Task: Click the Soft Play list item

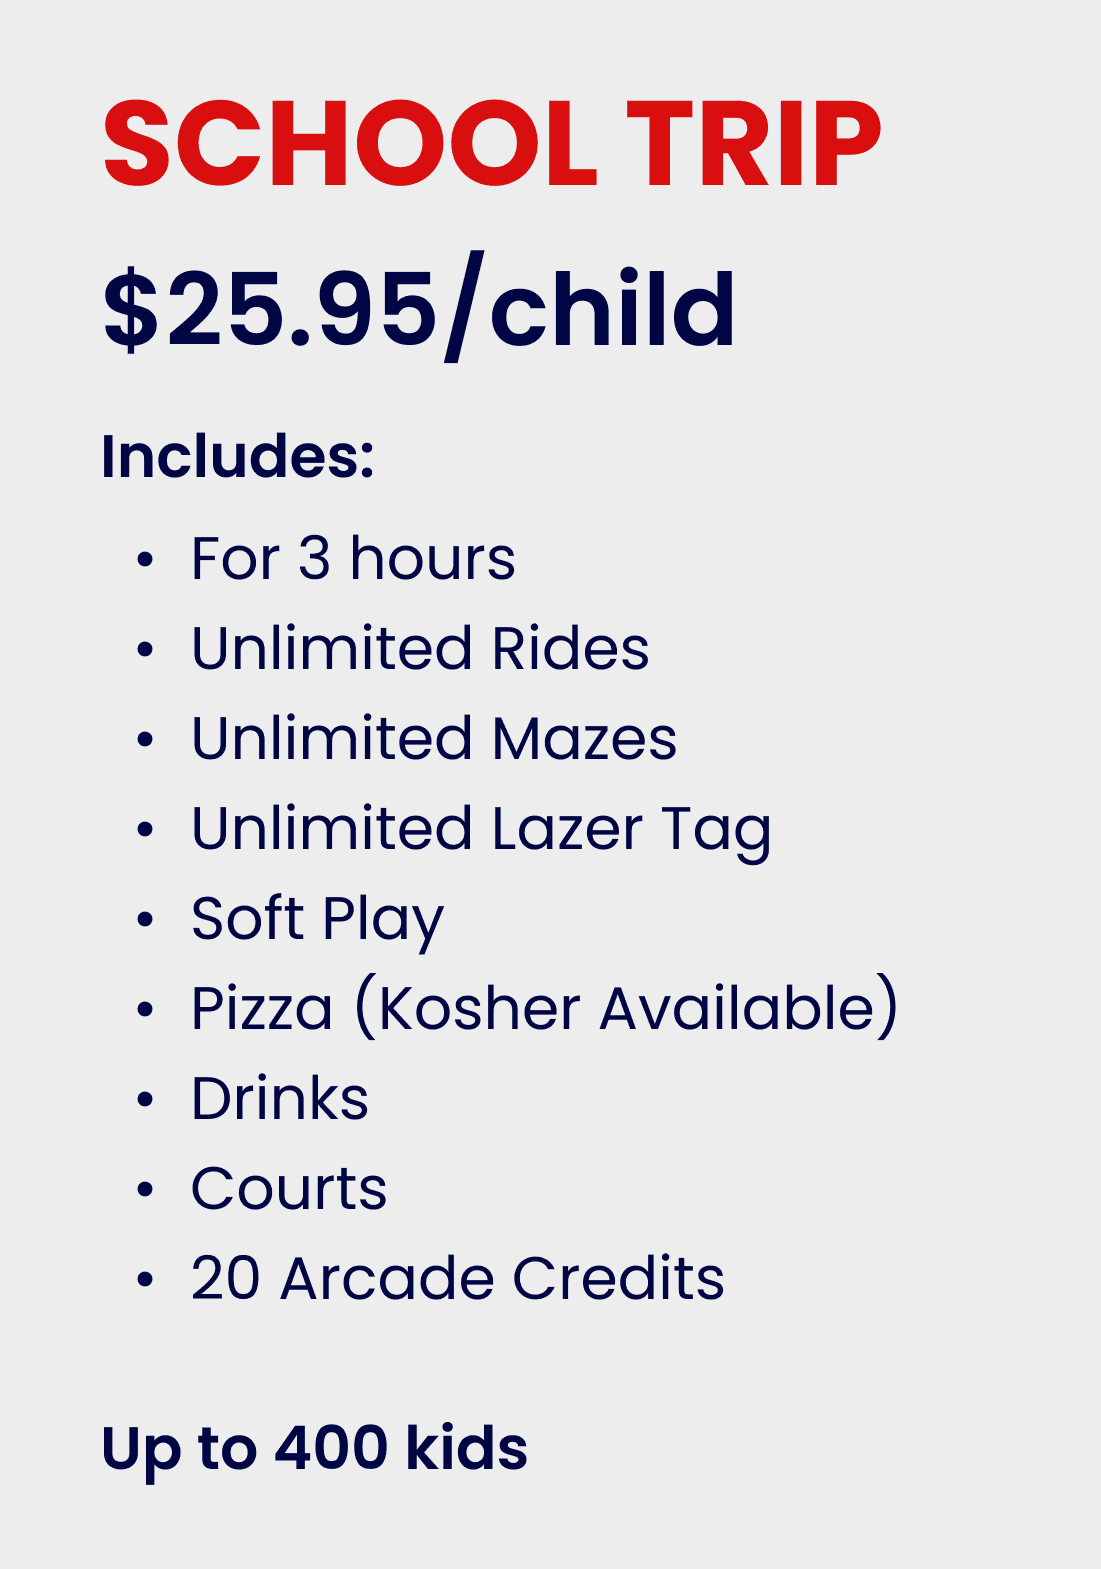Action: pos(317,919)
